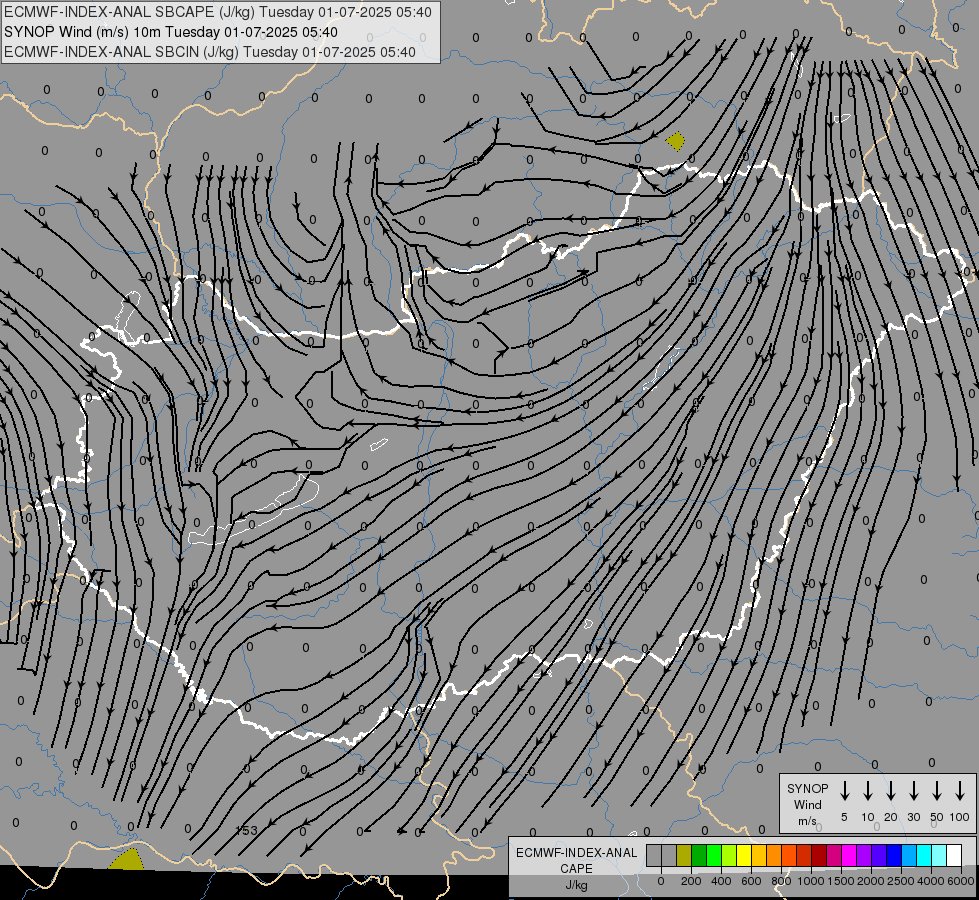The width and height of the screenshot is (979, 900).
Task: Click the SYNOP Wind m/s legend label
Action: pyautogui.click(x=807, y=804)
